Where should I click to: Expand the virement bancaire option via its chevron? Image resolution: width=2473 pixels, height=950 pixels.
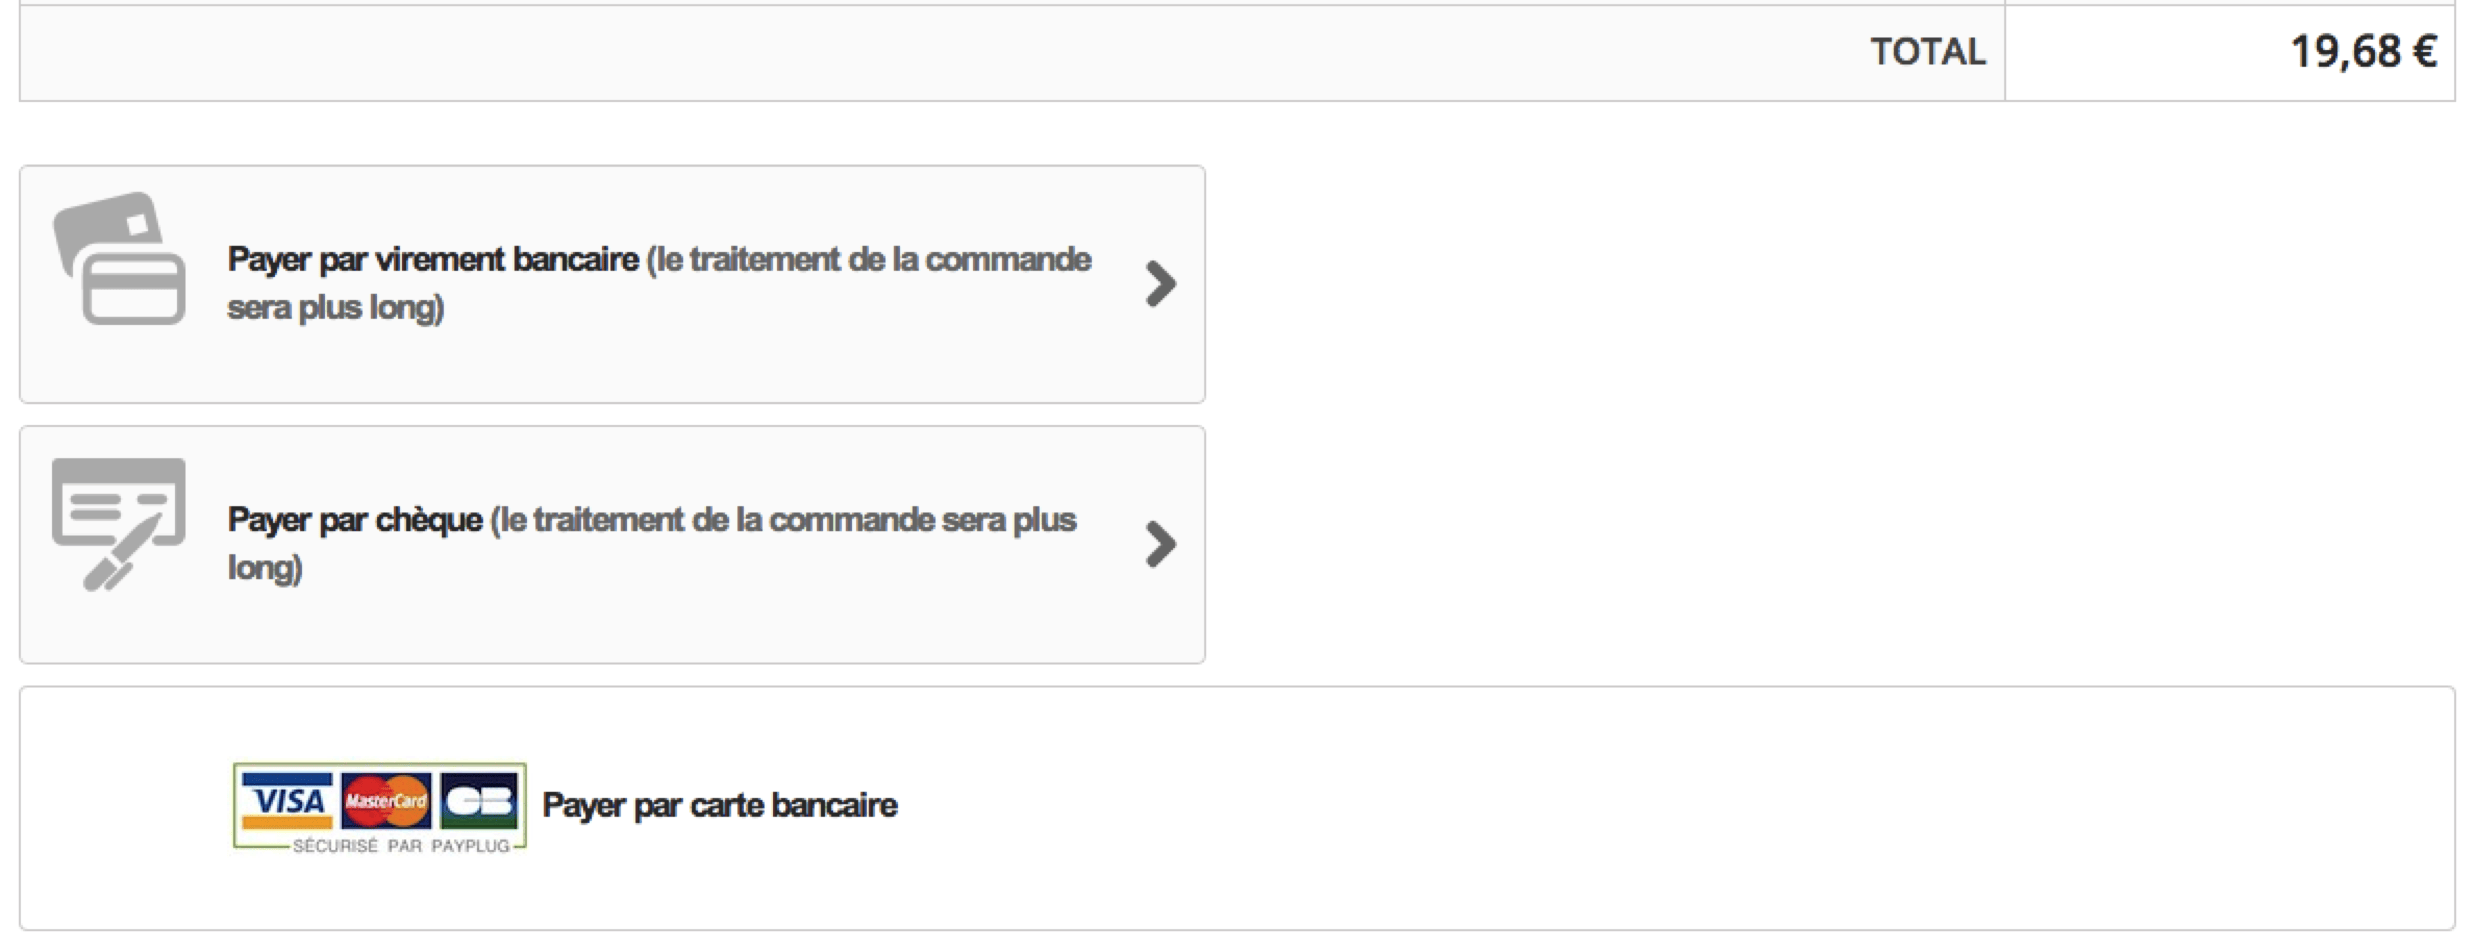tap(1162, 283)
